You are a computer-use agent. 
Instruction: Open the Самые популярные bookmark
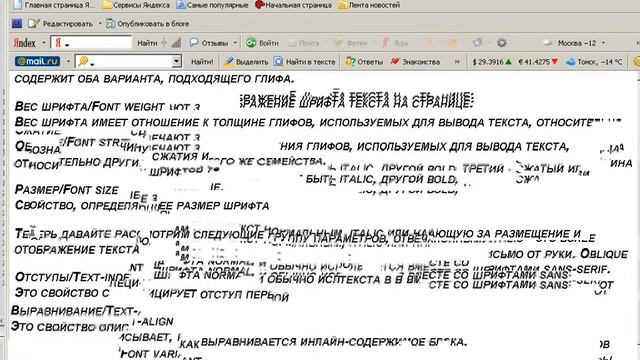212,5
